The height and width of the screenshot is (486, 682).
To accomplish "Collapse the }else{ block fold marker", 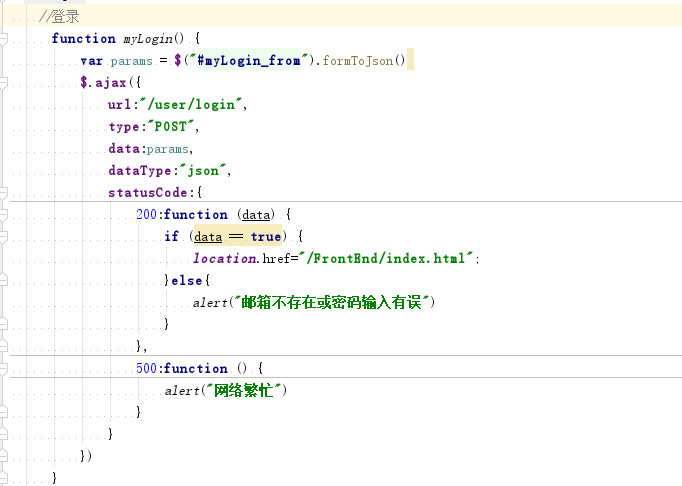I will point(3,281).
